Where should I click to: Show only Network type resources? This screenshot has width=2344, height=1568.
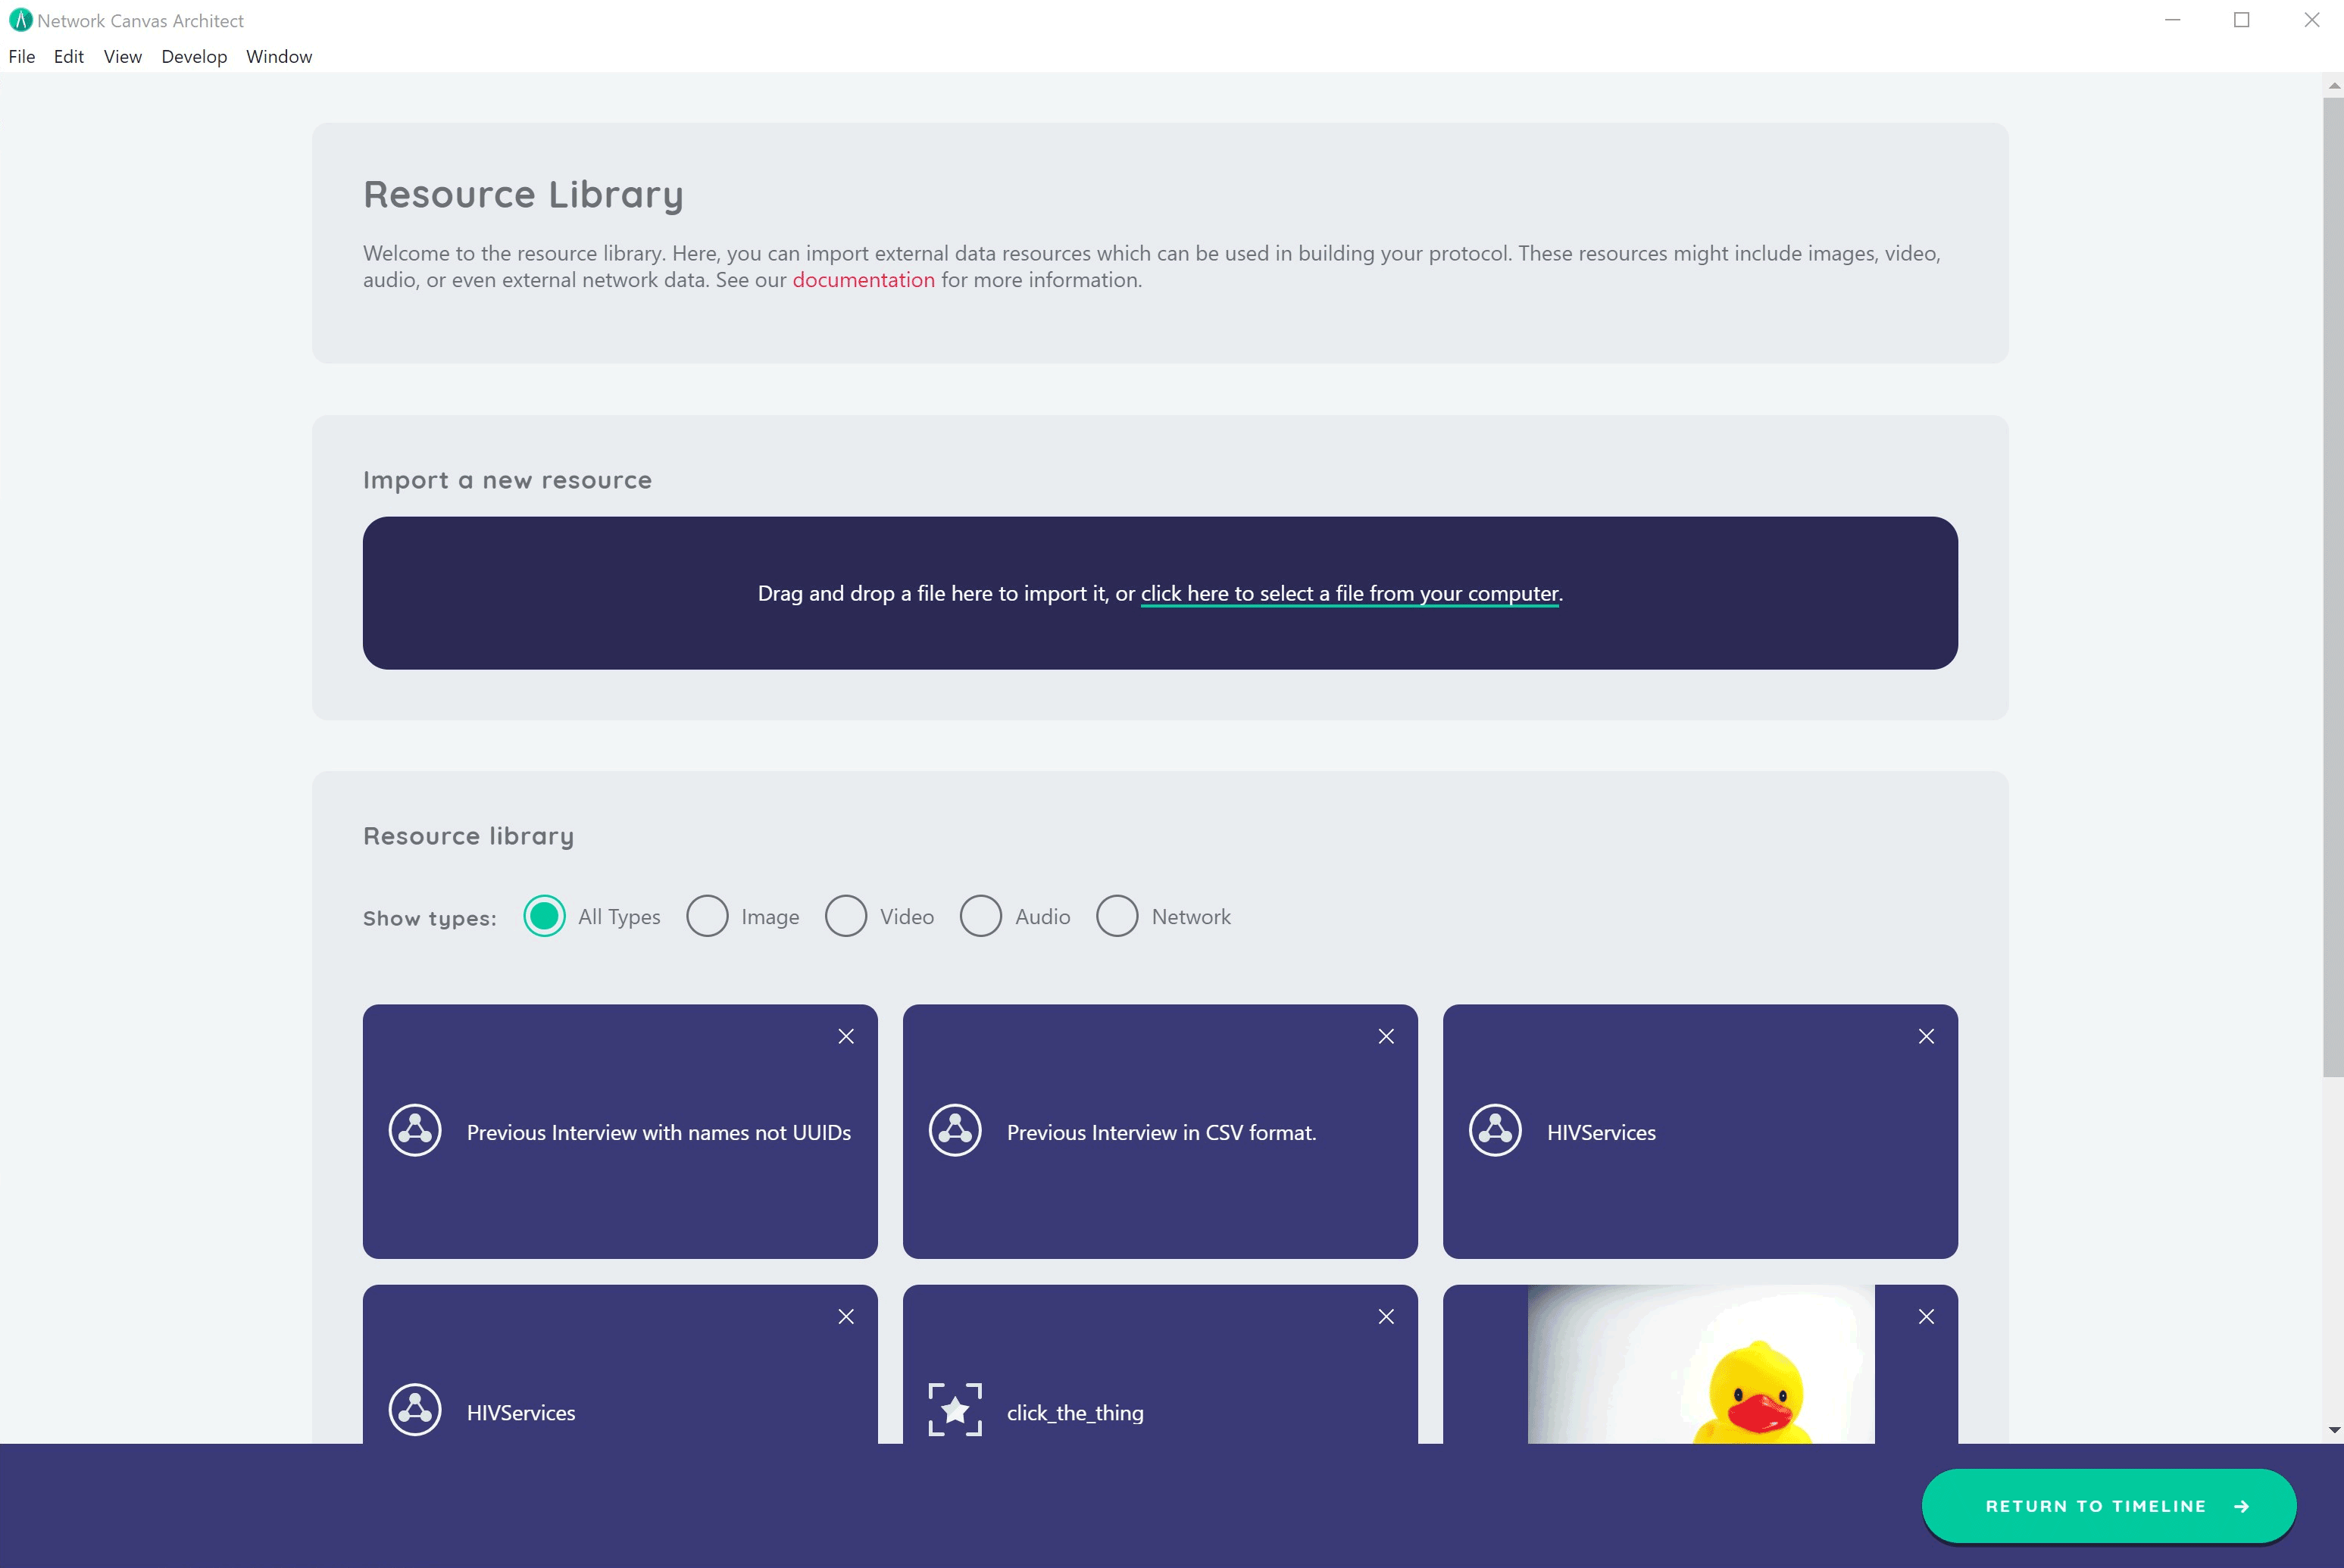pos(1117,916)
